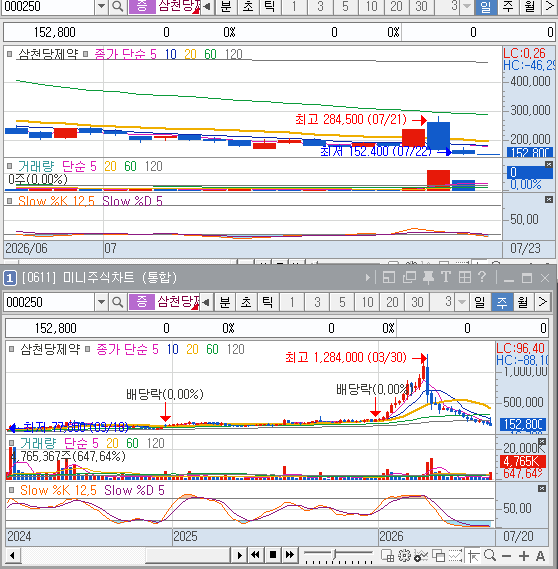Click the dashed chart trend icon at bottom
This screenshot has width=558, height=569.
coord(455,556)
